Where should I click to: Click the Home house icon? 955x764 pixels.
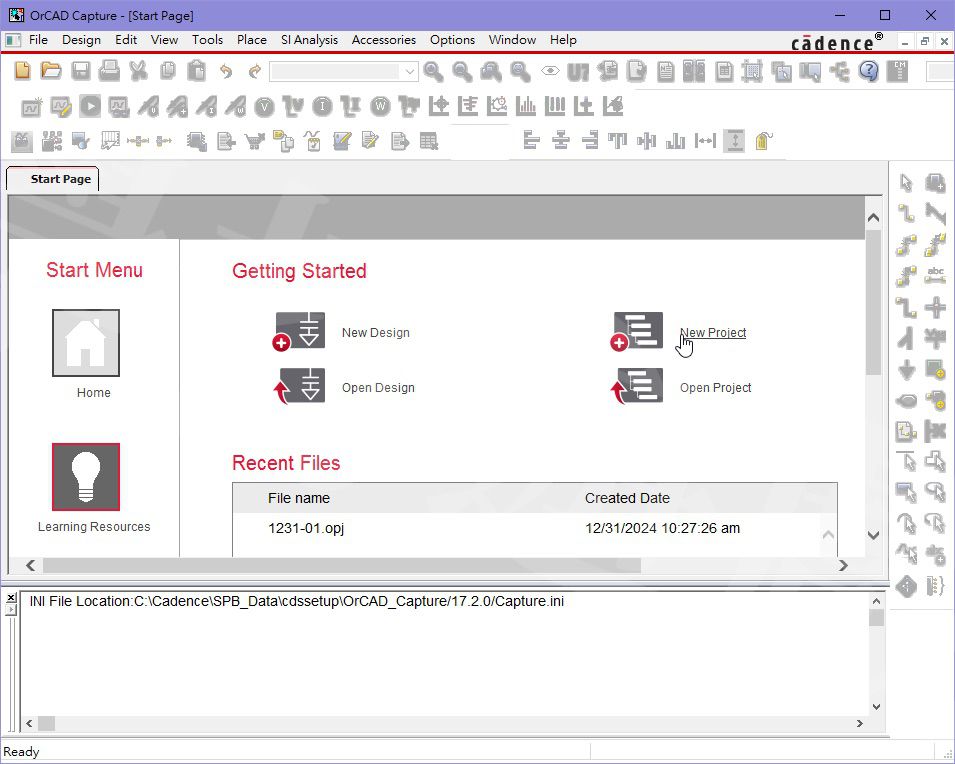point(86,342)
